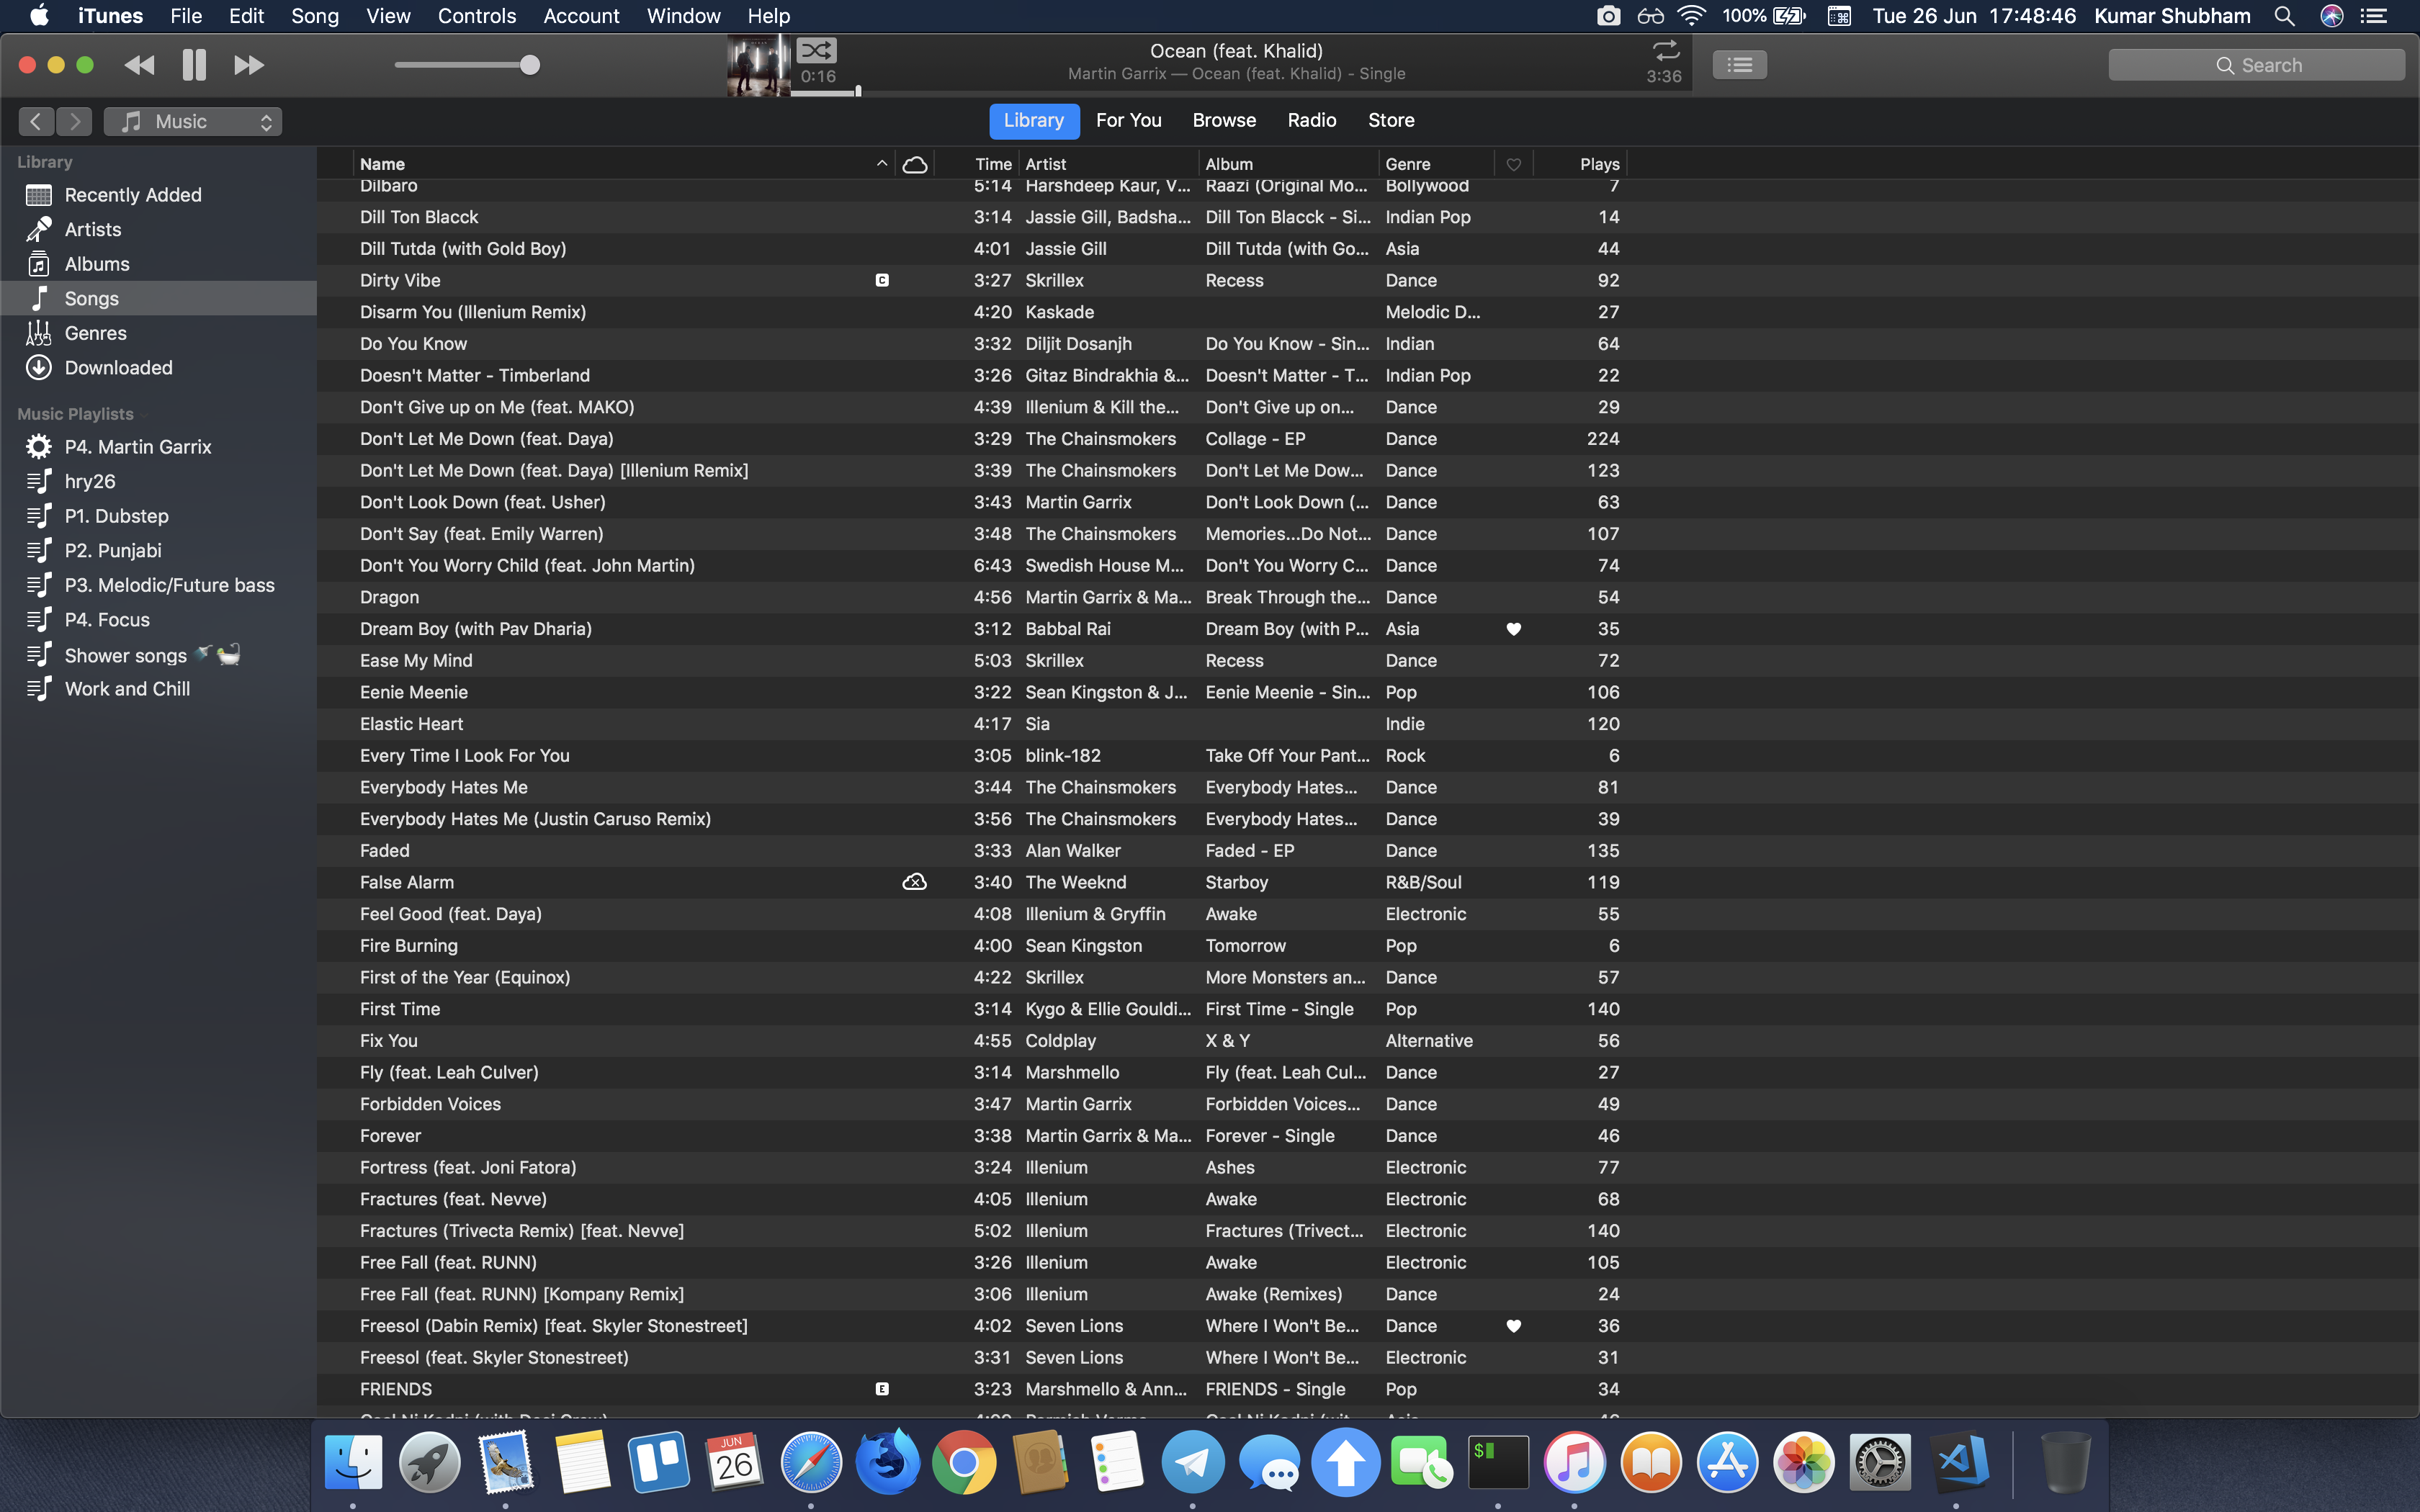2420x1512 pixels.
Task: Select Artists in the sidebar
Action: click(x=158, y=229)
